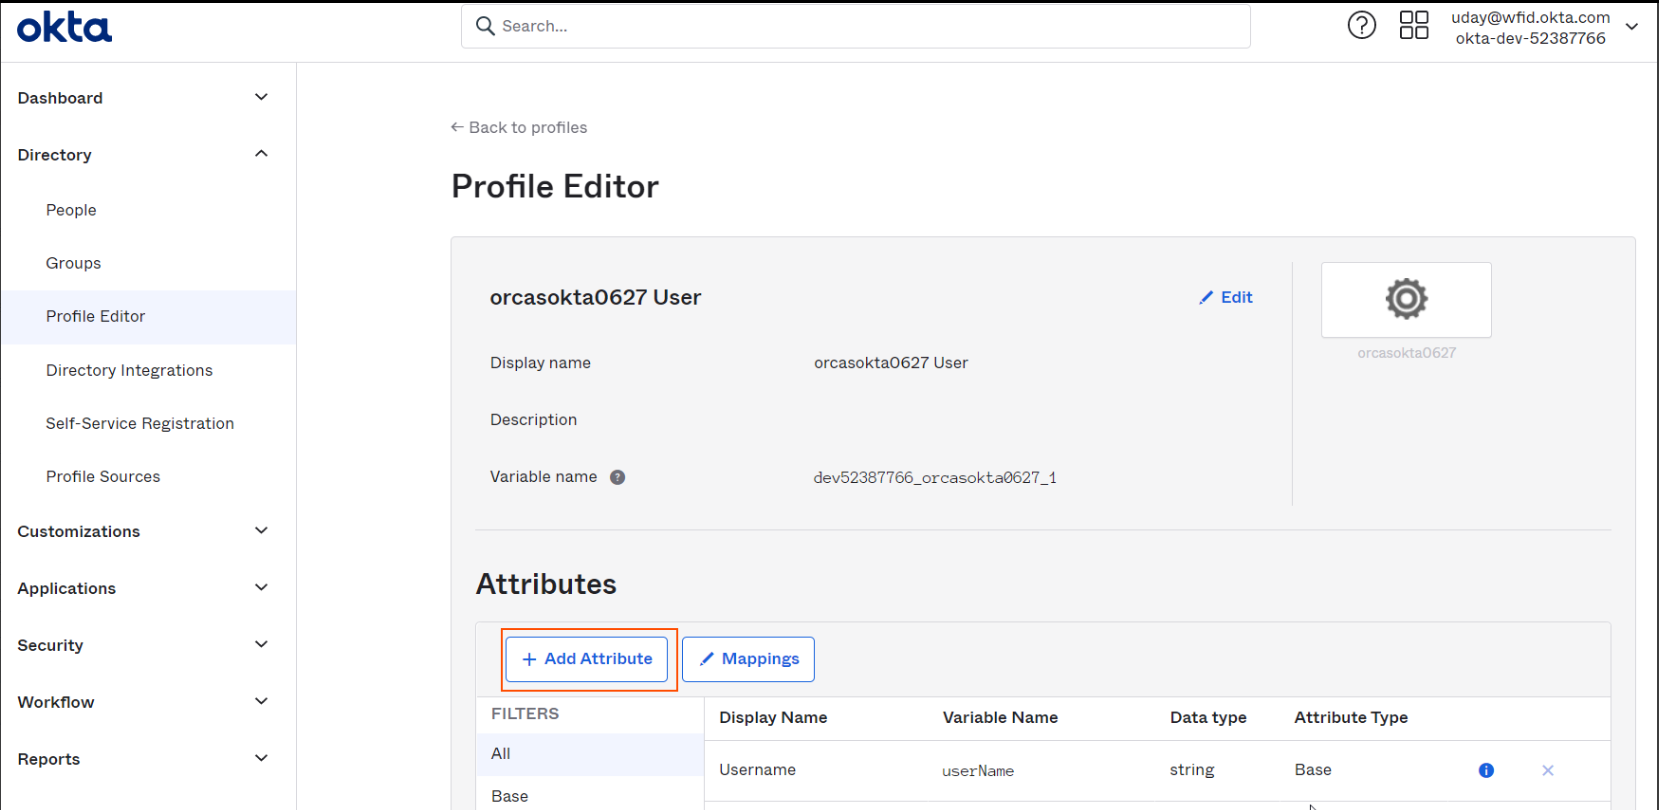Open People in the Directory menu
This screenshot has width=1659, height=810.
pyautogui.click(x=71, y=210)
